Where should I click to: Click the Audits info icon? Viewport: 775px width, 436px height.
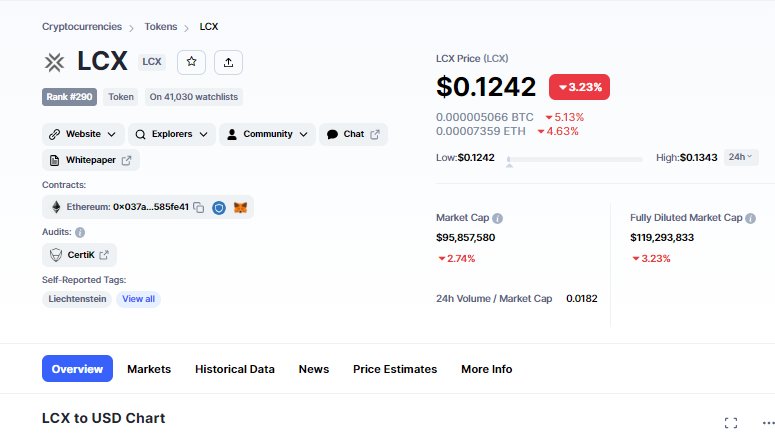pos(80,232)
